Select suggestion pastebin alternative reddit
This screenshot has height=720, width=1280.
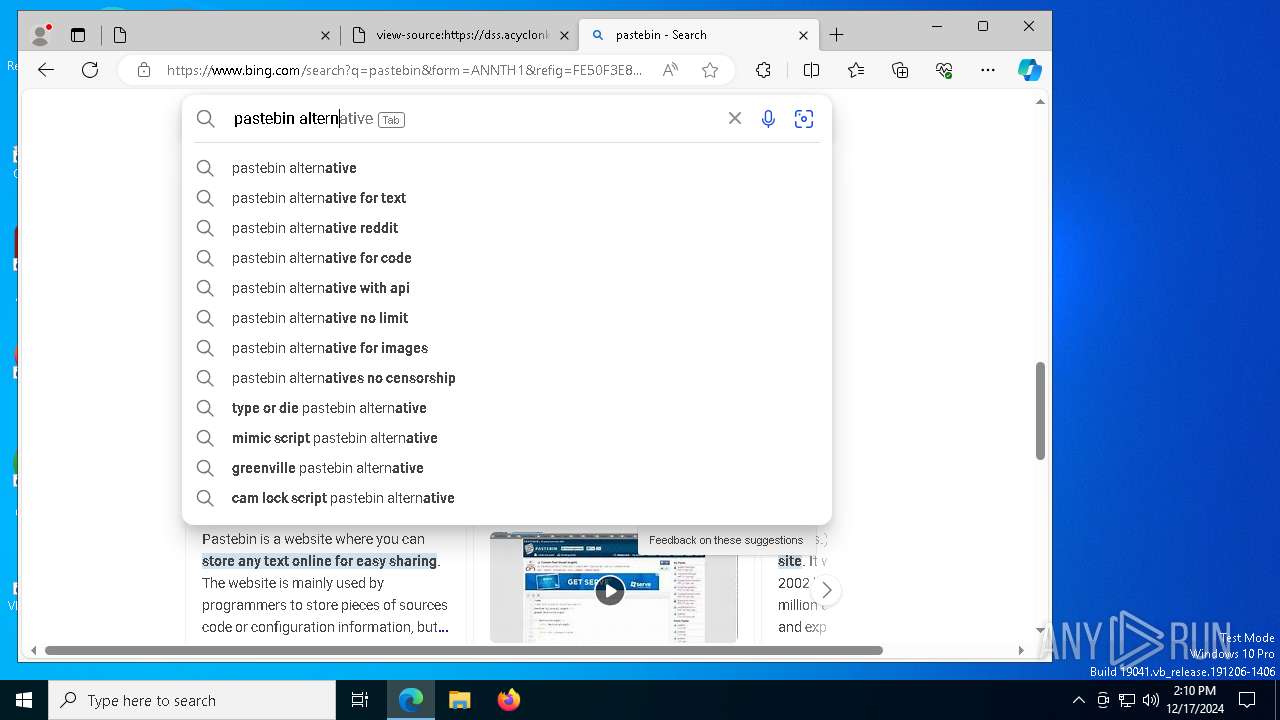pyautogui.click(x=507, y=228)
